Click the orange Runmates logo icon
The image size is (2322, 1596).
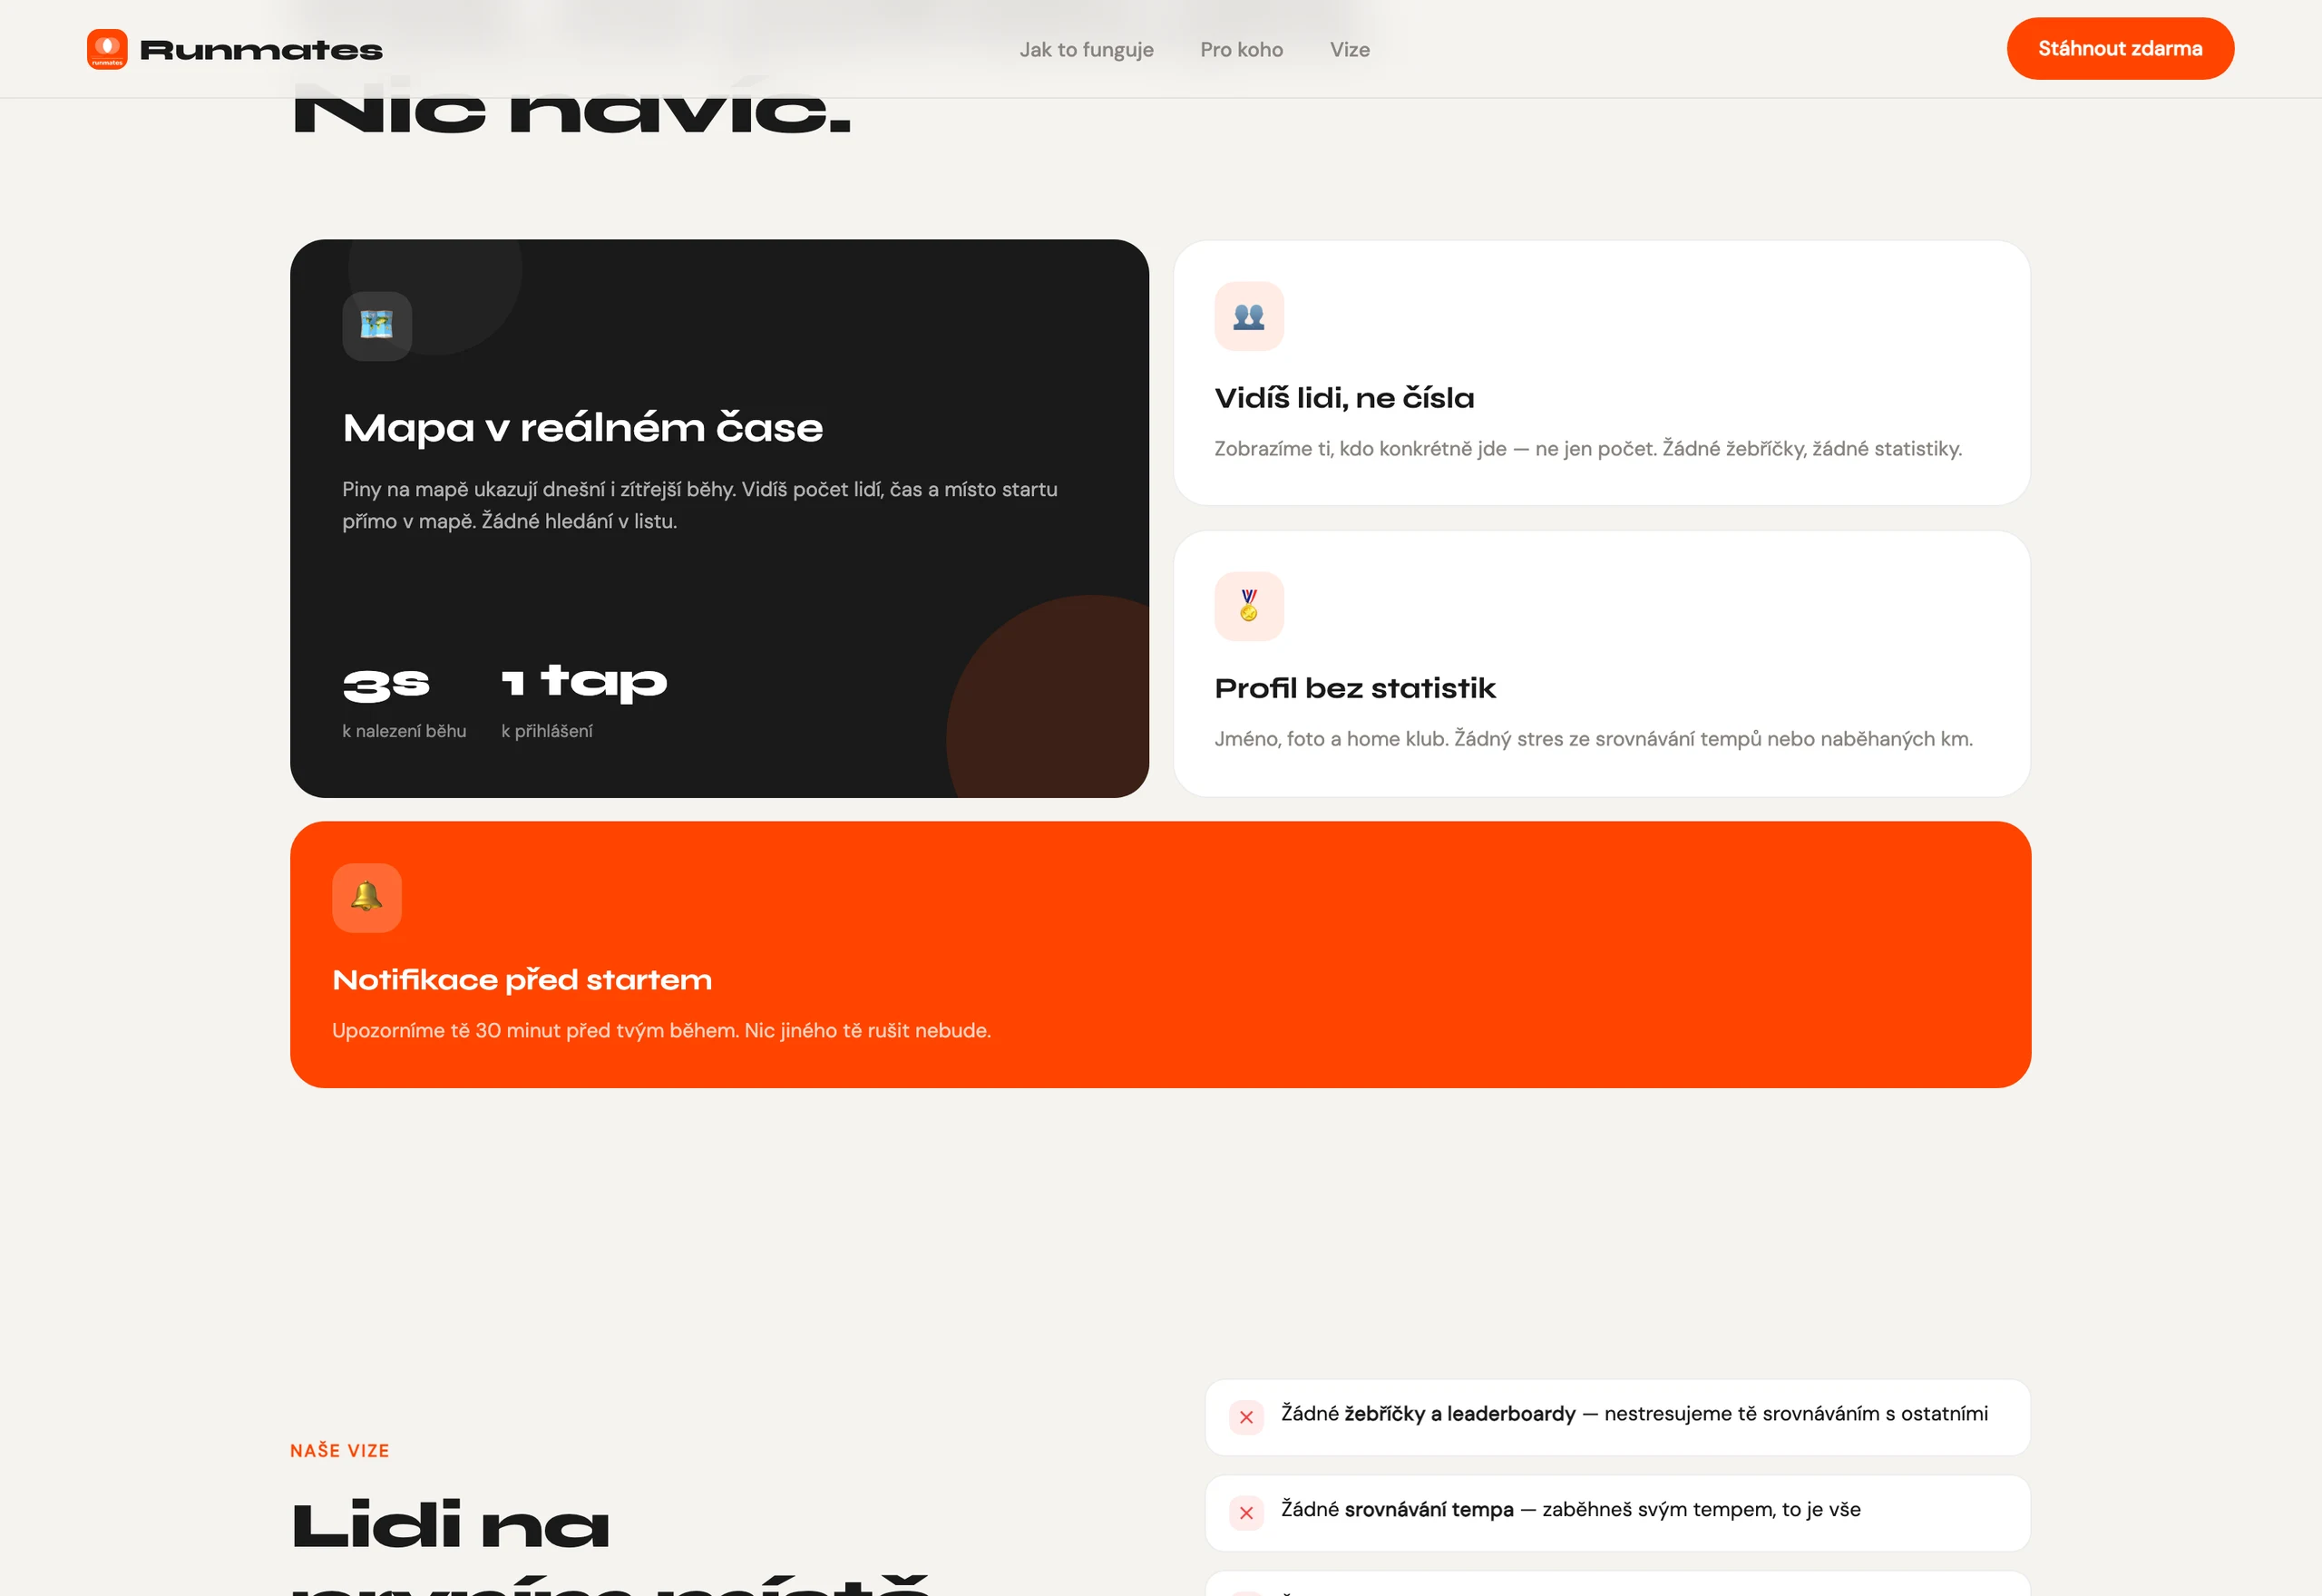[x=107, y=49]
